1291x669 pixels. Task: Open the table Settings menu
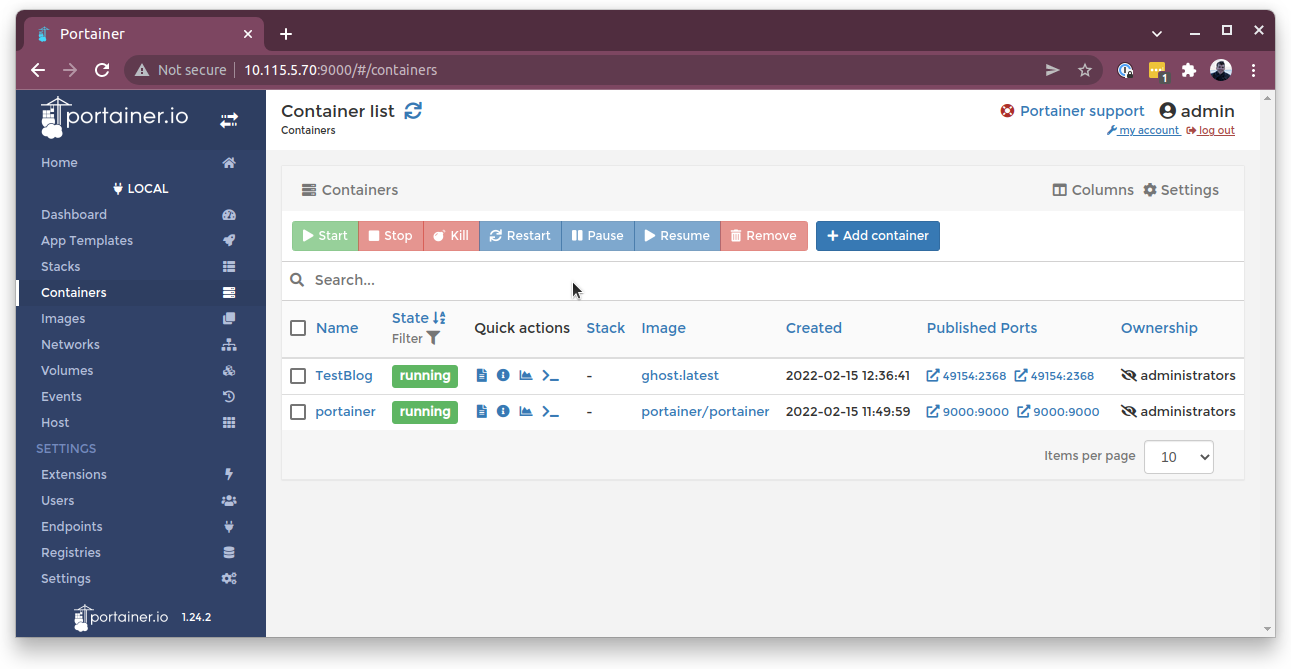1181,190
